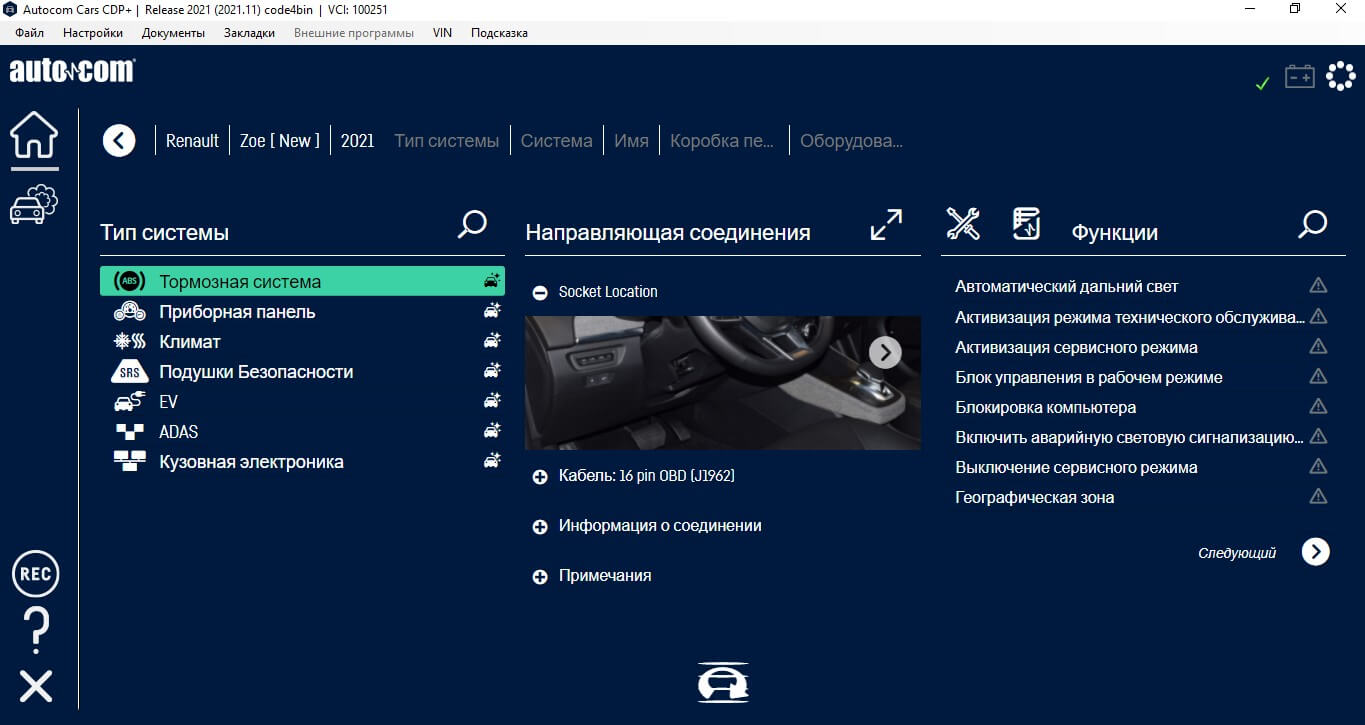Click the dotted circle loading icon
This screenshot has height=725, width=1365.
(x=1340, y=77)
